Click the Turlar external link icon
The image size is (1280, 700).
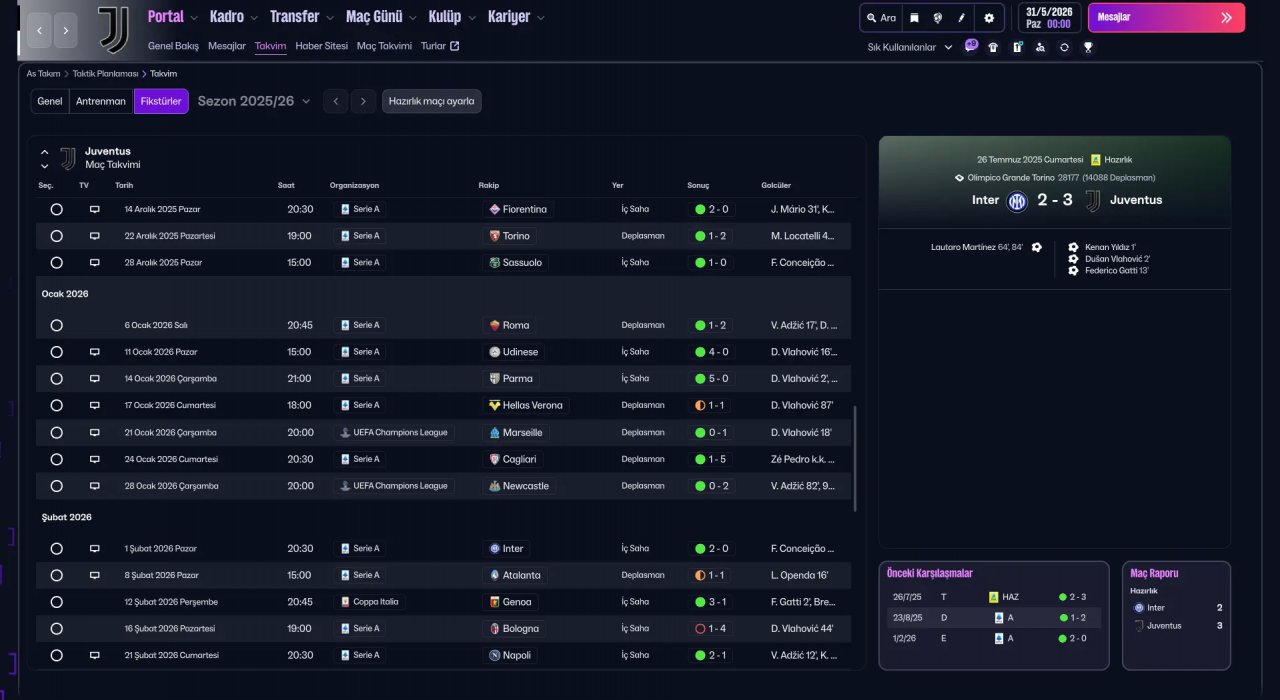[x=455, y=46]
